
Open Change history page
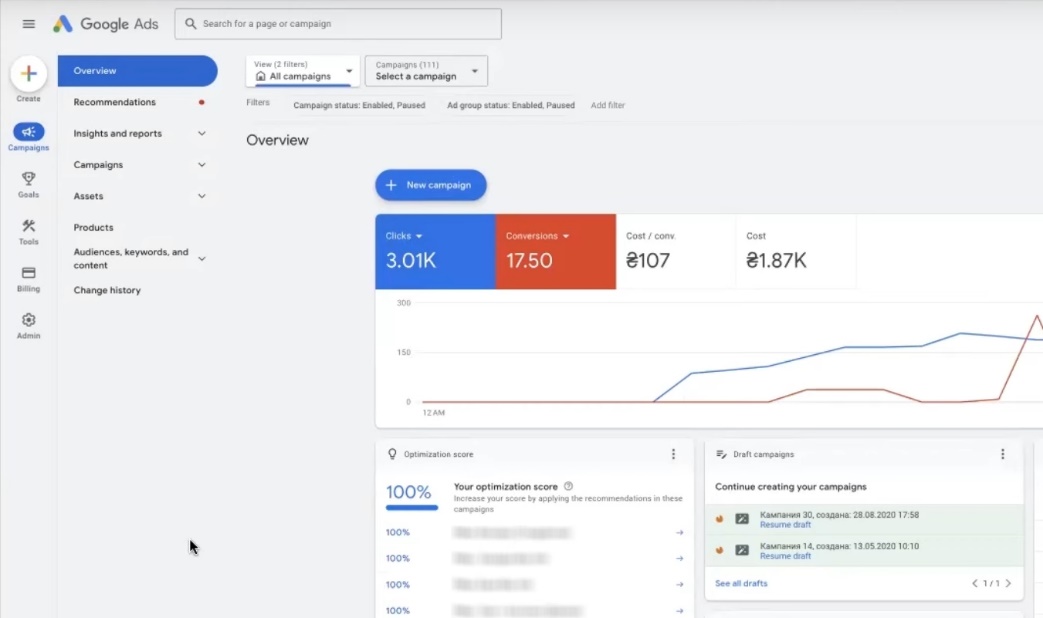(107, 290)
